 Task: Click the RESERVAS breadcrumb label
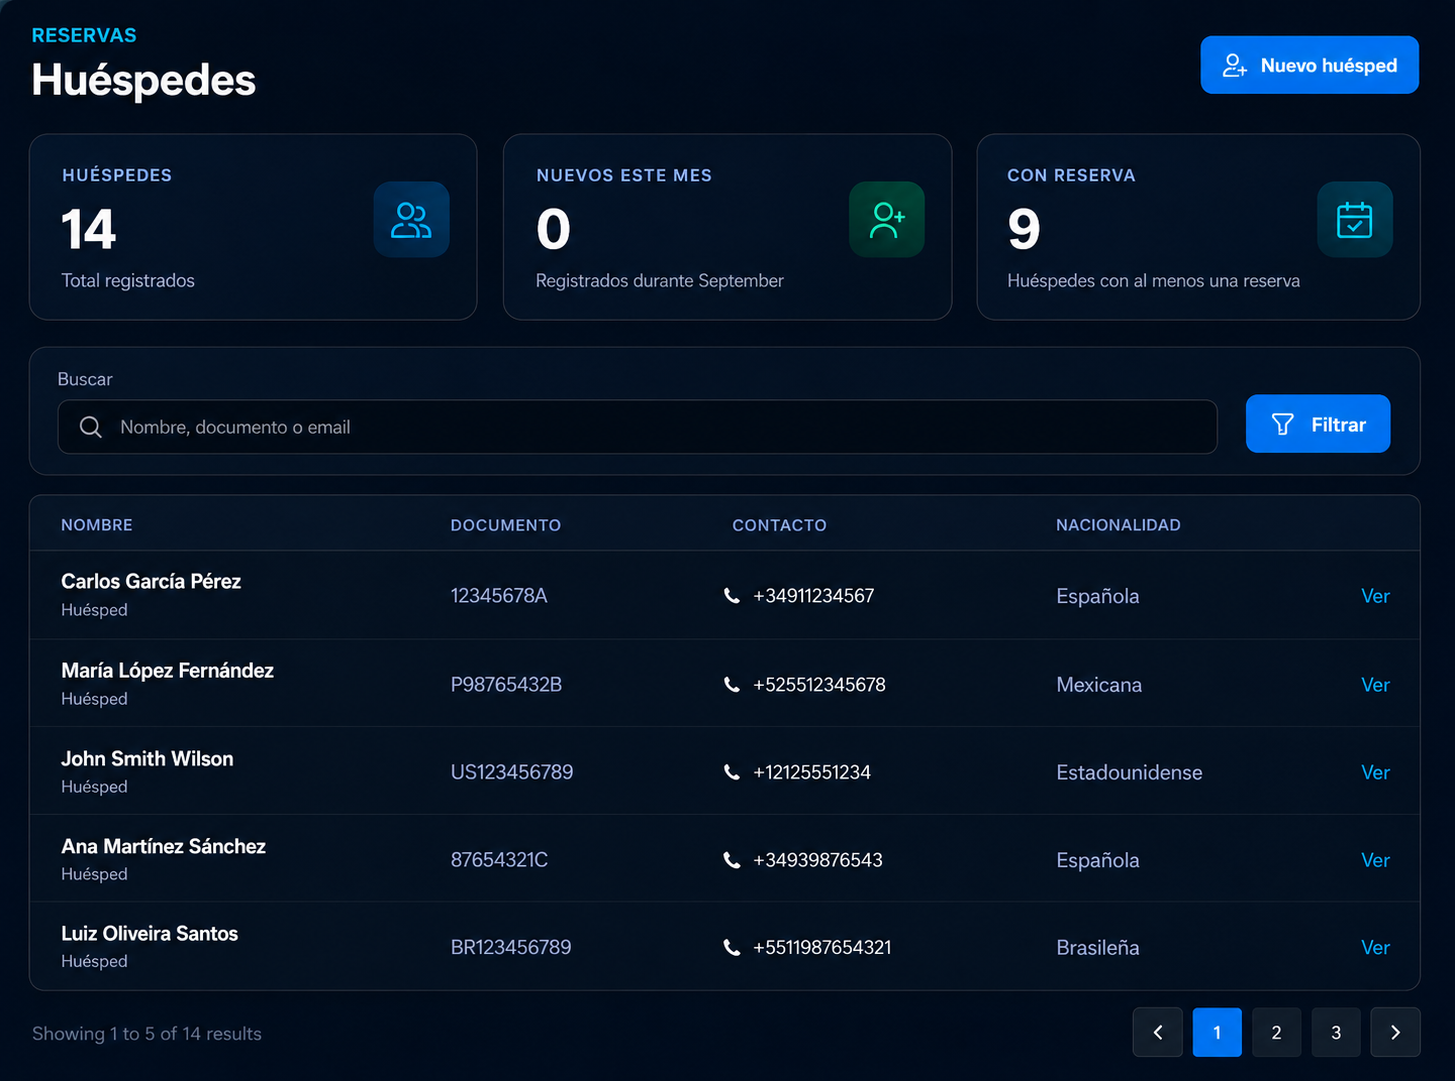pyautogui.click(x=84, y=35)
